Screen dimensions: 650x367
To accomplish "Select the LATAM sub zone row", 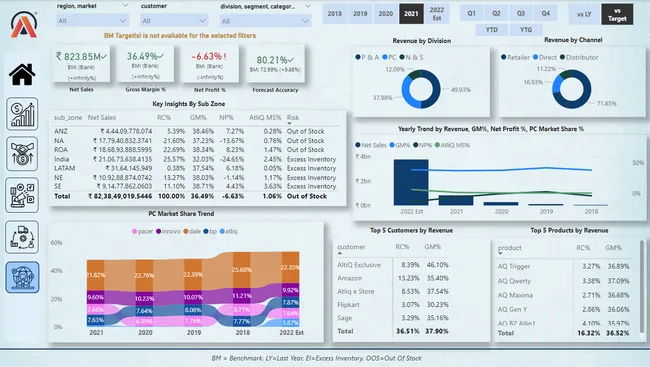I will tap(195, 168).
